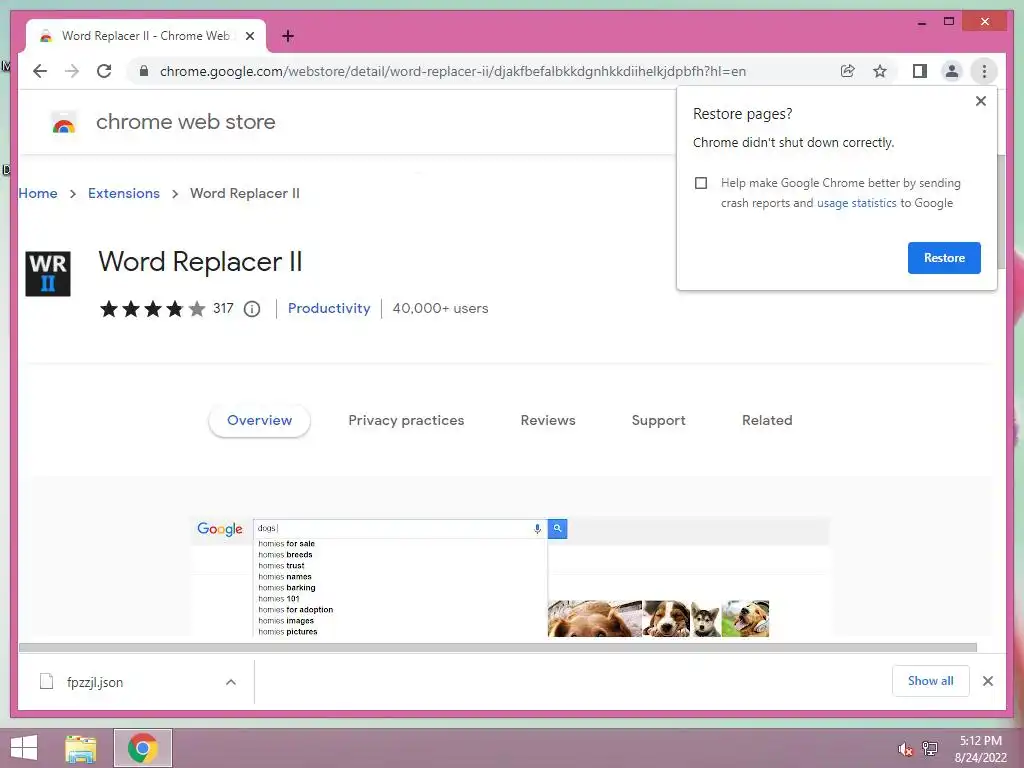1024x768 pixels.
Task: Close the Word Replacer II tab
Action: pos(249,36)
